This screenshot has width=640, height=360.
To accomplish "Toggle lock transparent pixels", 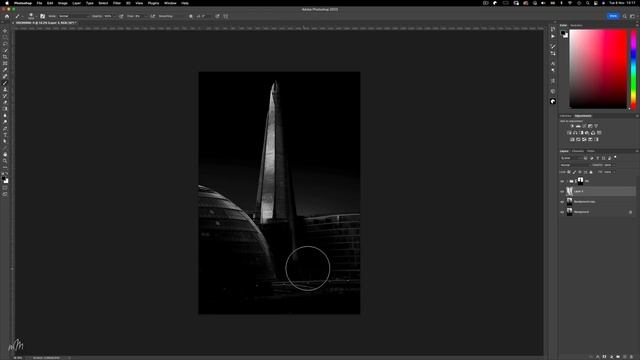I will click(x=569, y=172).
